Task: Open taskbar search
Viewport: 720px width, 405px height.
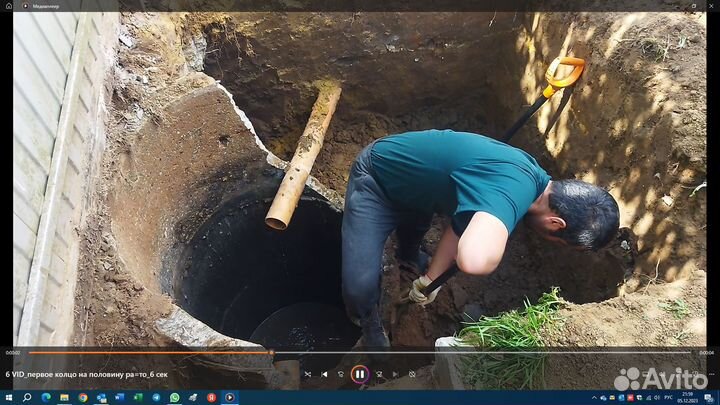Action: click(x=27, y=397)
